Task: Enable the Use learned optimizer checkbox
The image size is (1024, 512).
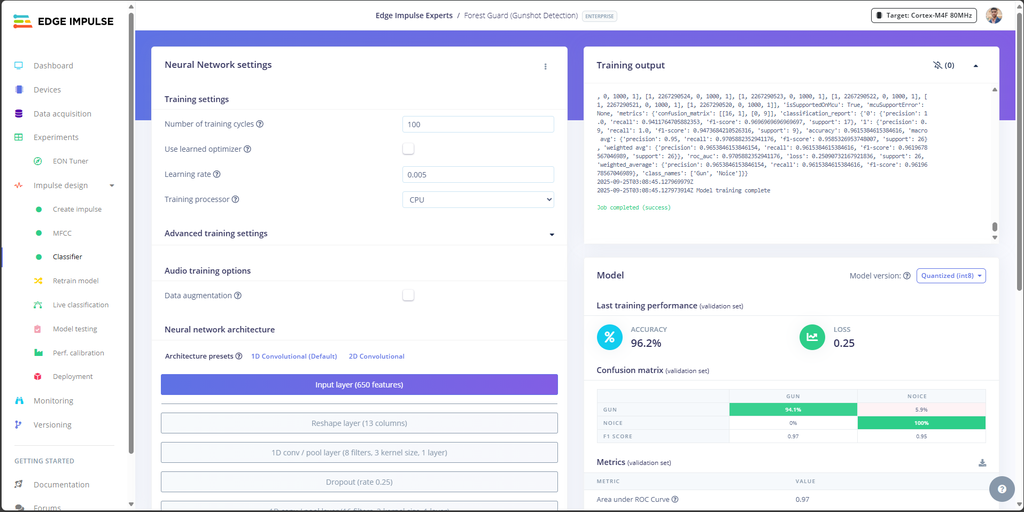Action: pos(408,149)
